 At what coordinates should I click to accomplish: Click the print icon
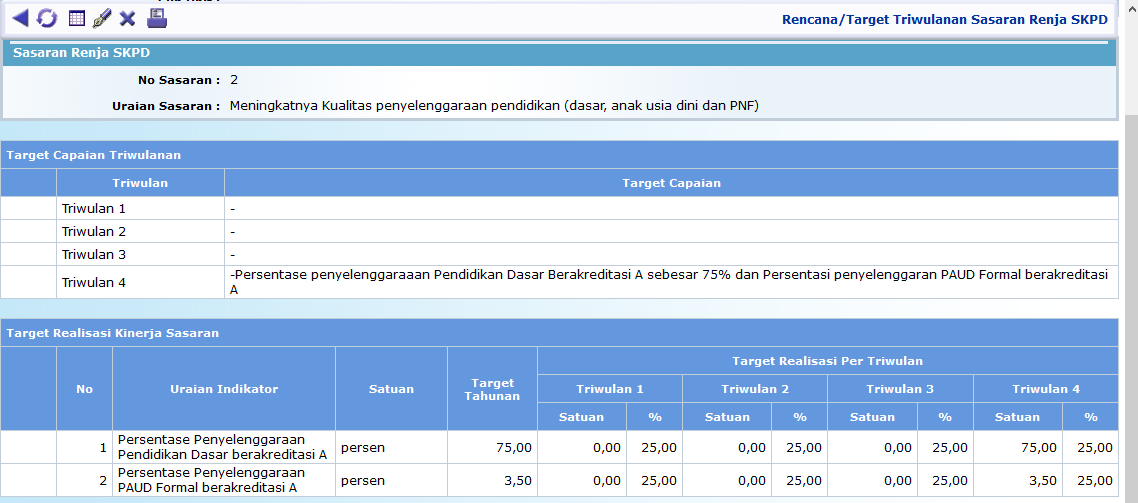[157, 18]
